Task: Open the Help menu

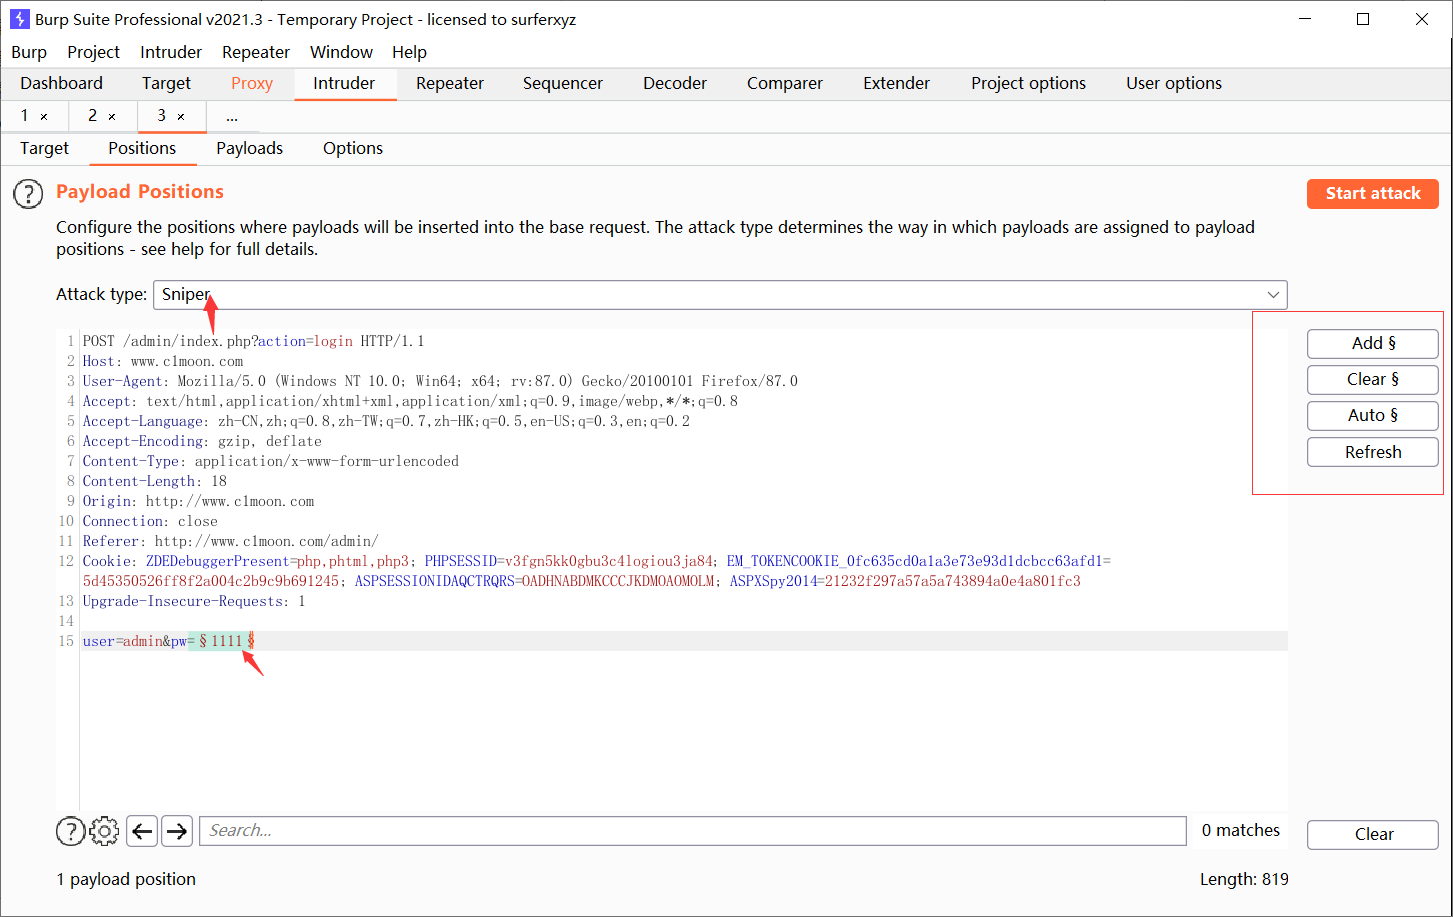Action: 409,52
